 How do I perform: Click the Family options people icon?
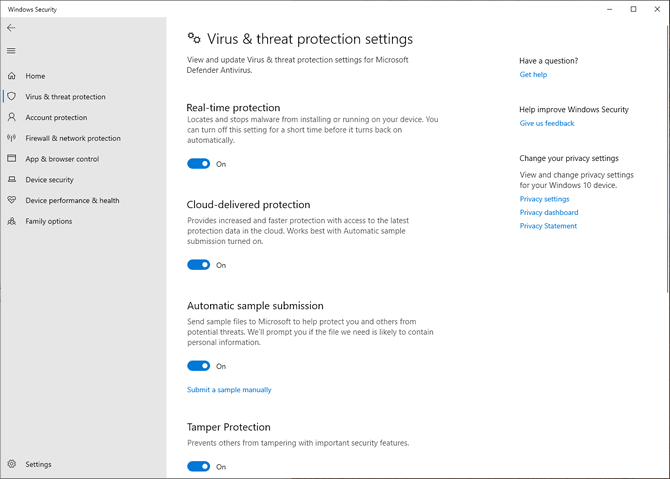point(12,221)
